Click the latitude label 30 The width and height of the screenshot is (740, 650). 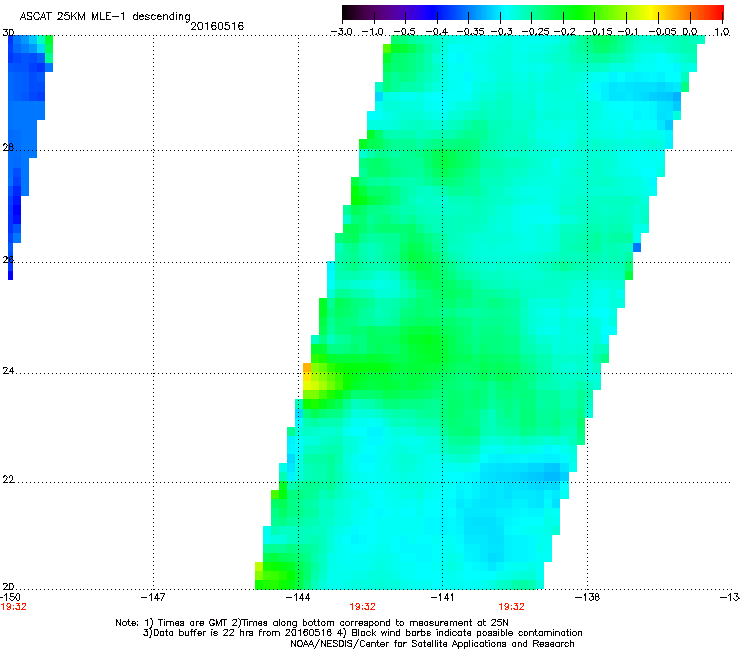click(8, 33)
